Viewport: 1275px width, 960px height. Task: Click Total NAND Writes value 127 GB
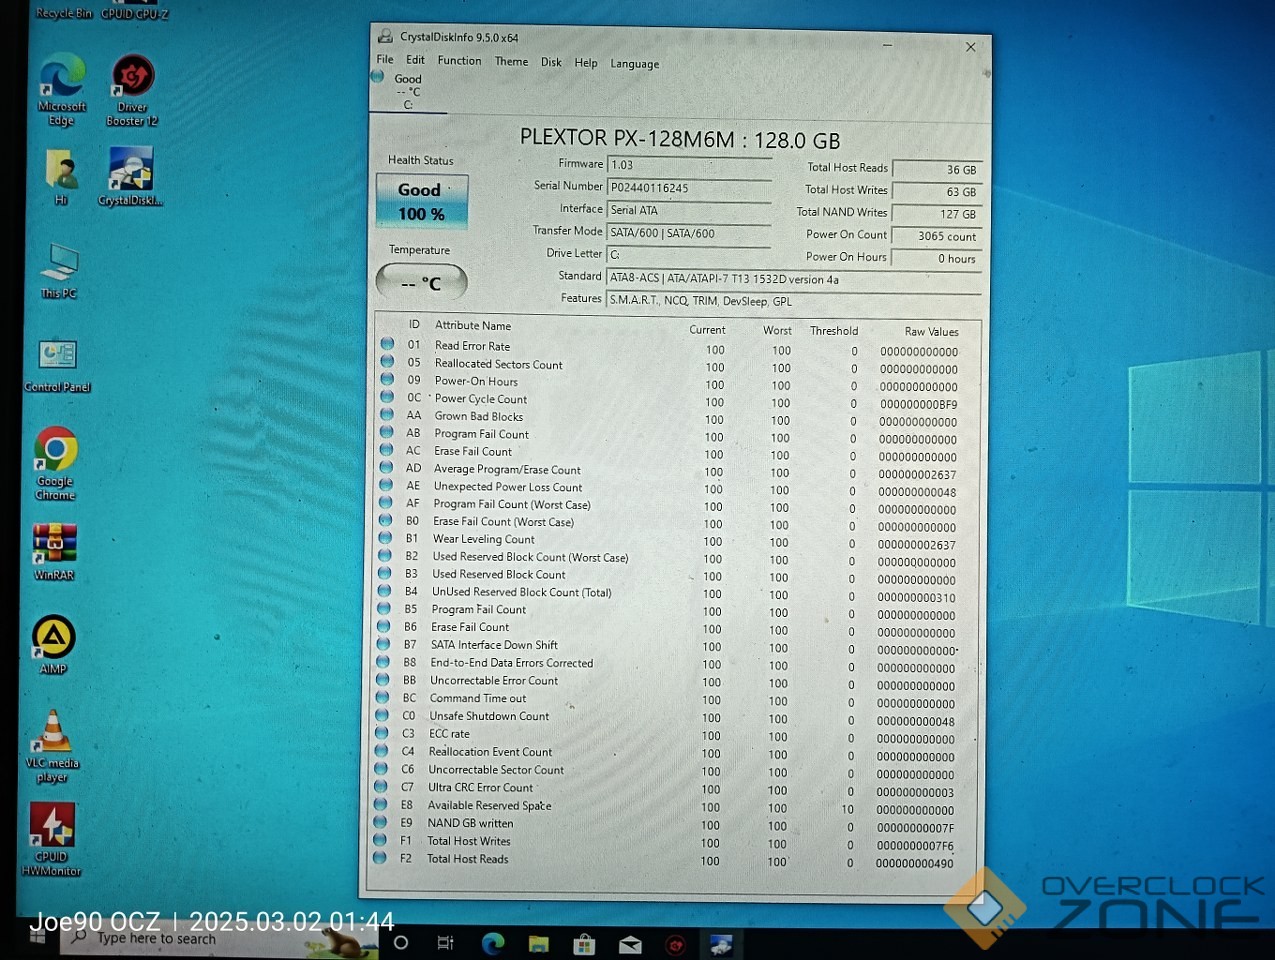pyautogui.click(x=937, y=214)
